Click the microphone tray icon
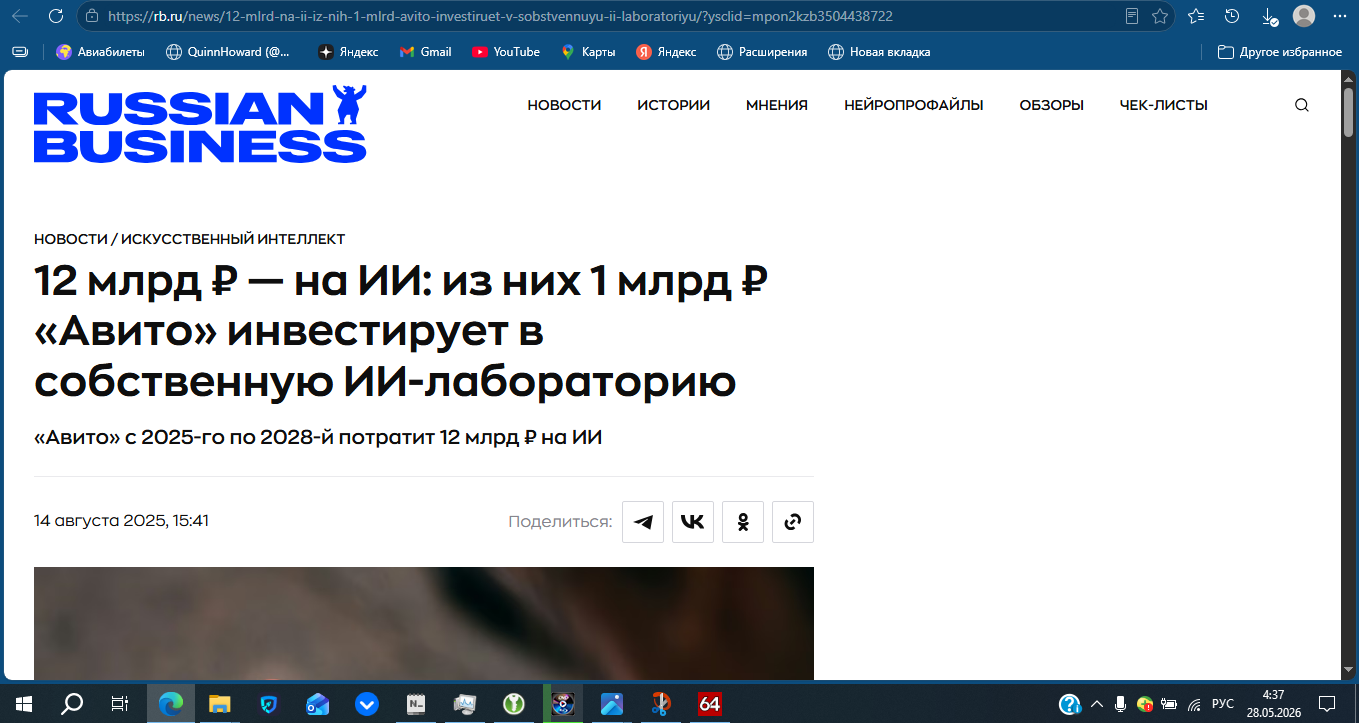 click(x=1121, y=703)
